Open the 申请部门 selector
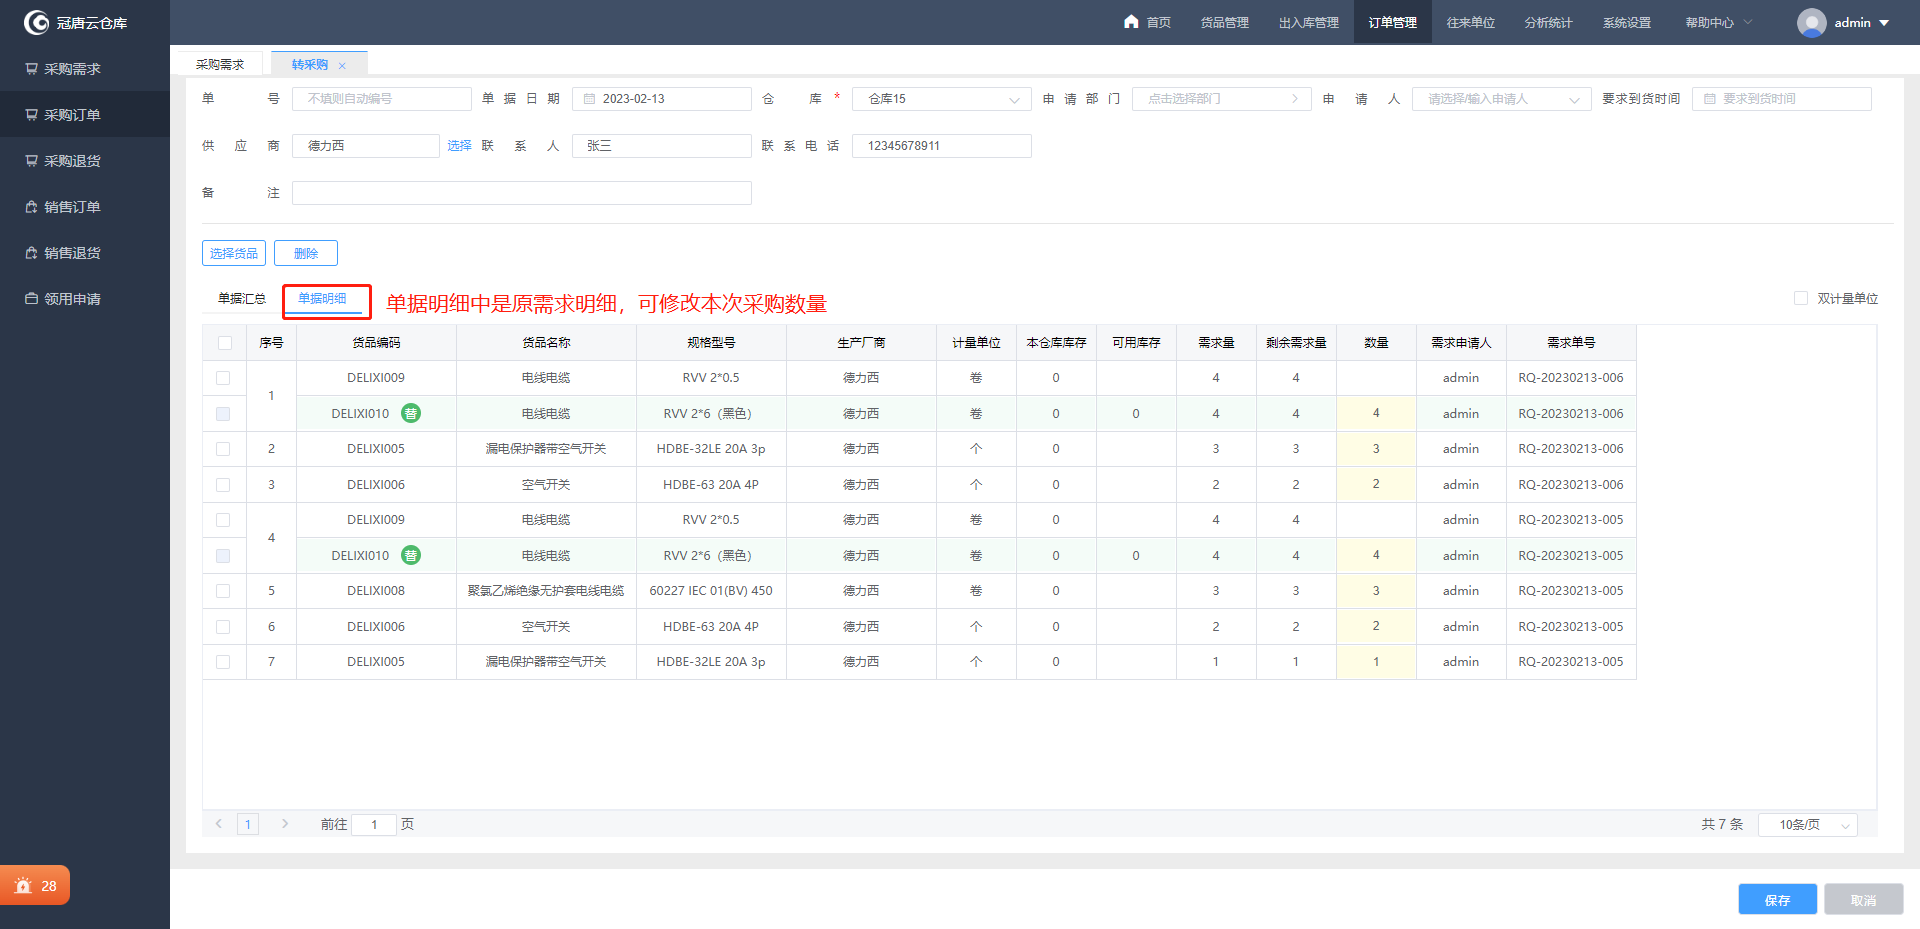This screenshot has height=929, width=1920. coord(1221,99)
